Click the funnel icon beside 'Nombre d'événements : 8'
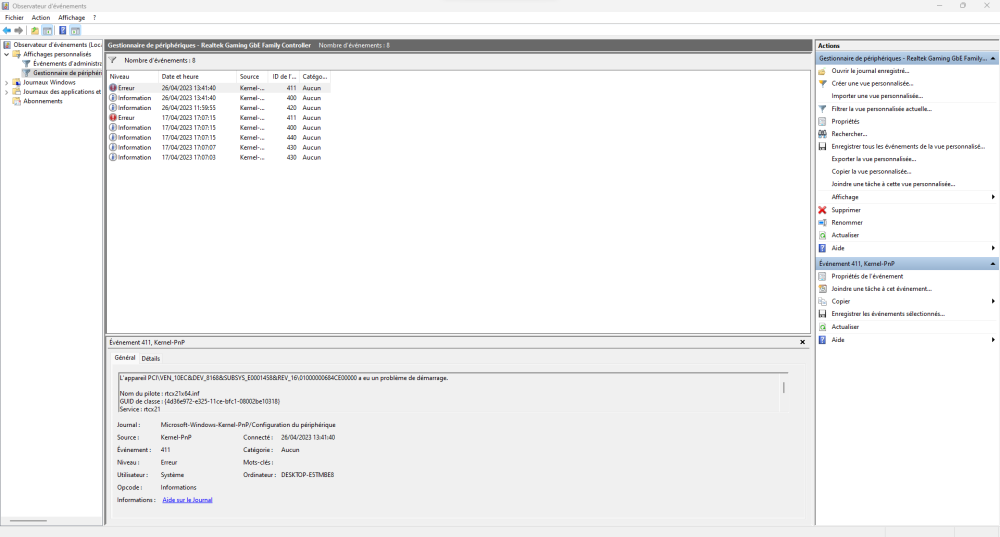 (x=113, y=61)
